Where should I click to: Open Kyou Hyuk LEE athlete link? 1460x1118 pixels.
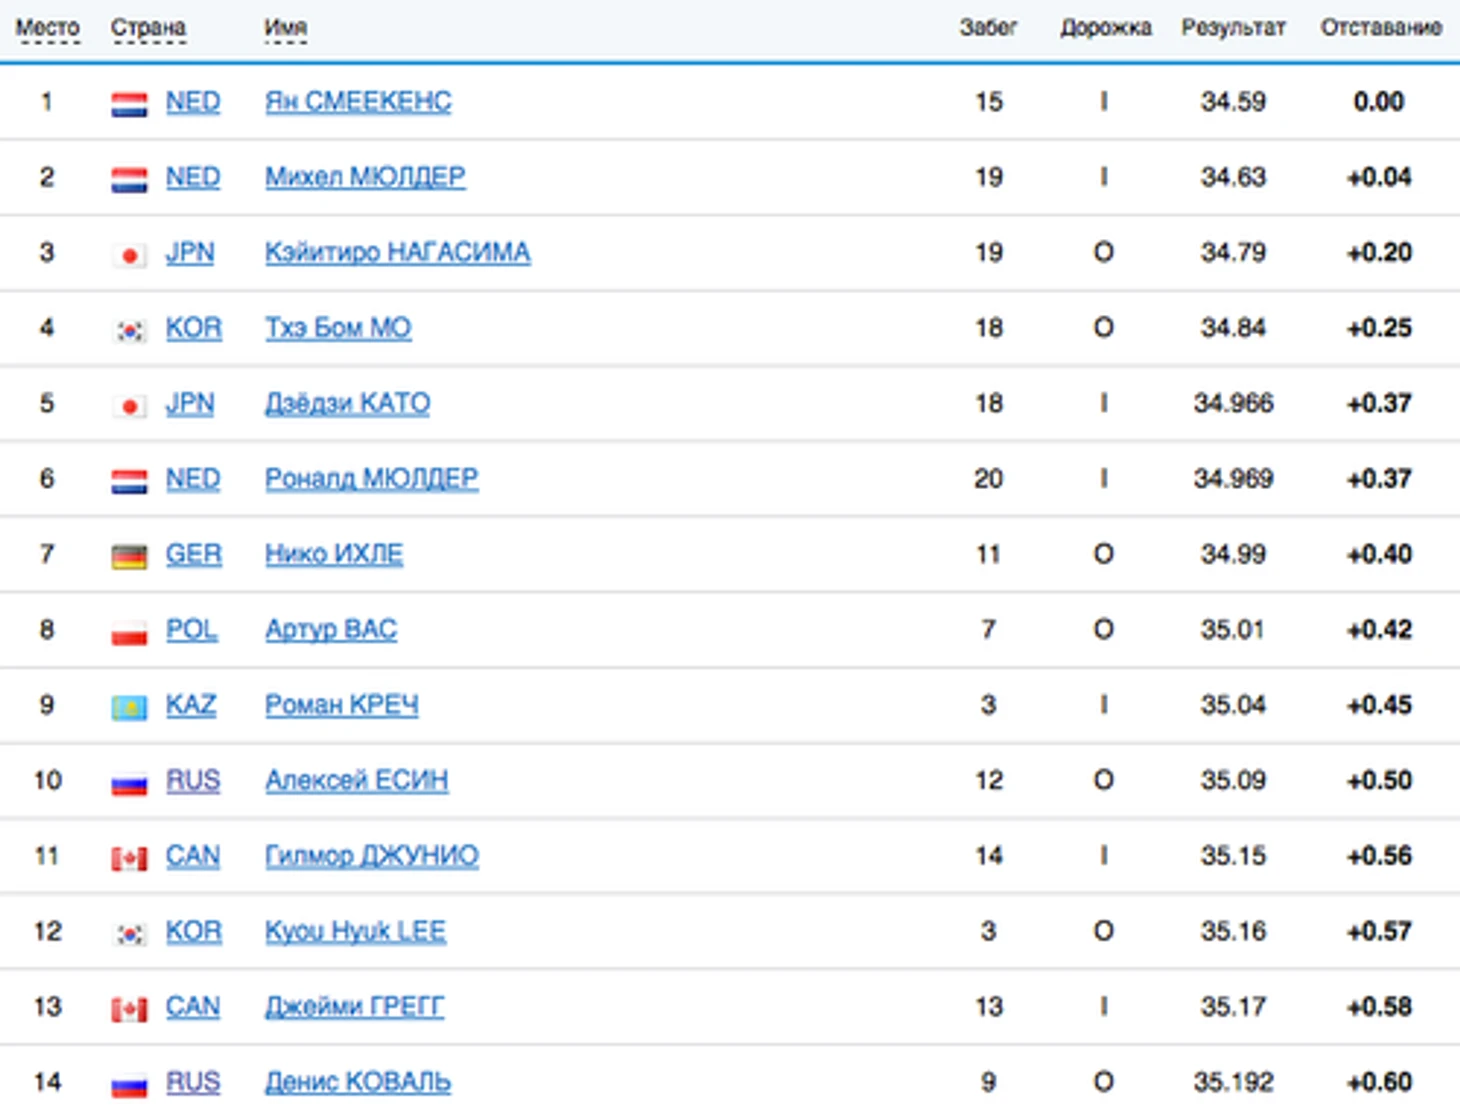coord(355,931)
